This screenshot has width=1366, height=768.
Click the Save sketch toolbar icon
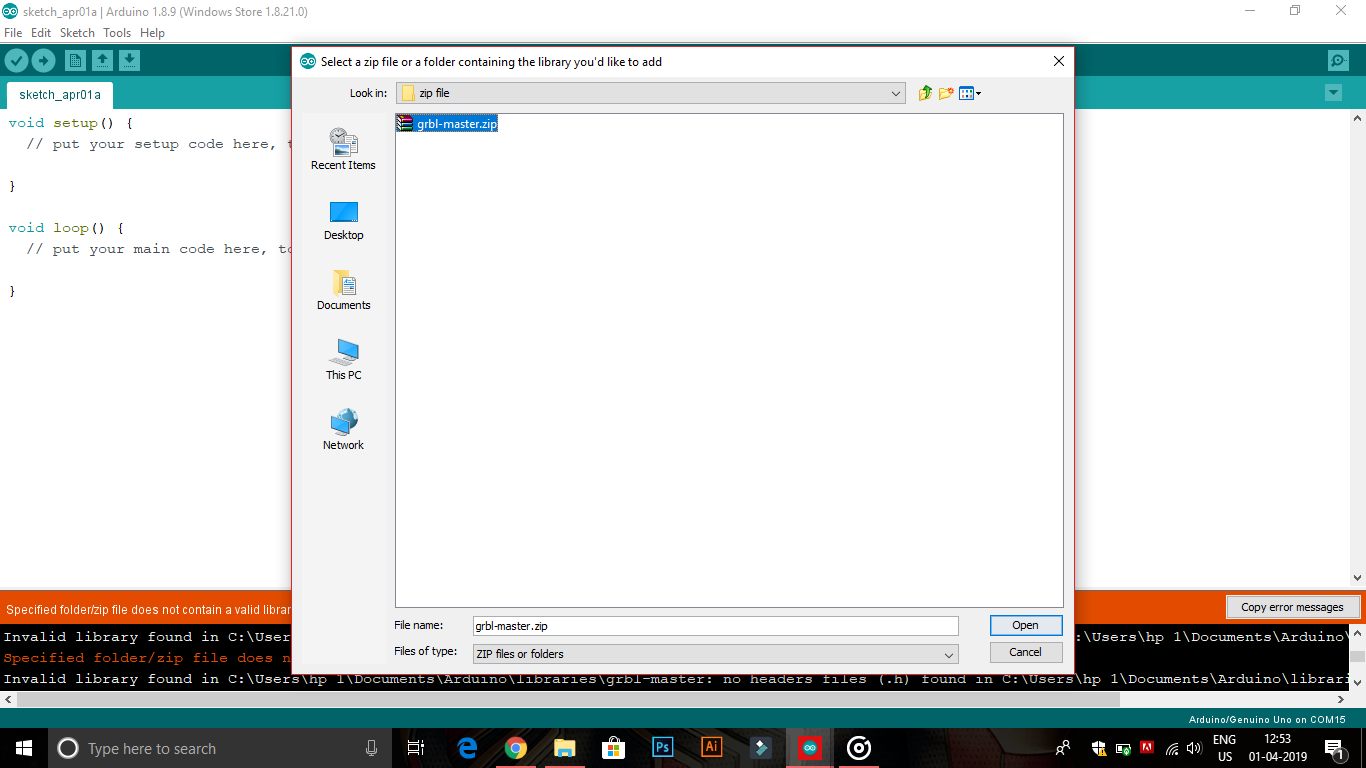pyautogui.click(x=129, y=60)
